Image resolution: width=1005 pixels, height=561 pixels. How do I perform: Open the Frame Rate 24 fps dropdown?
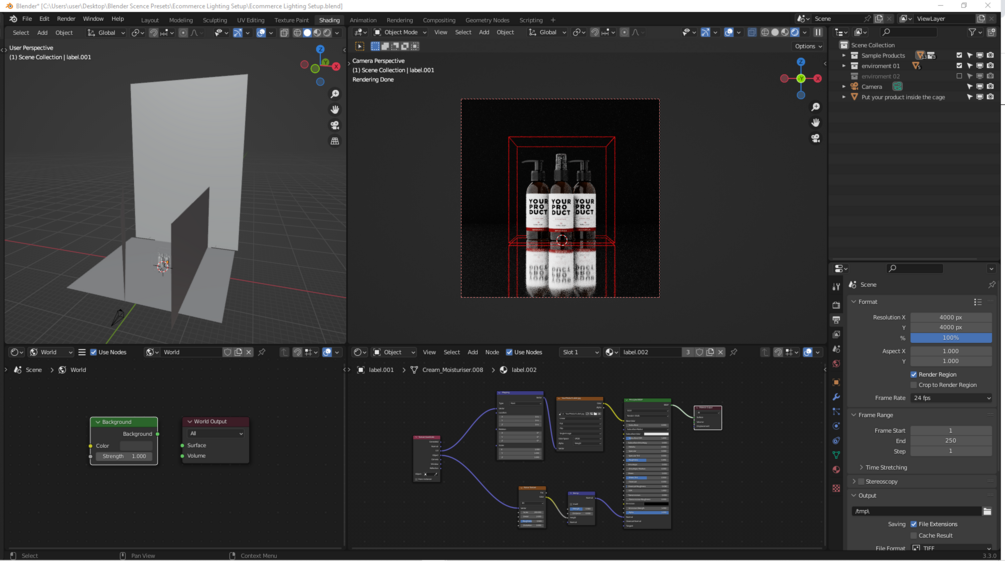(x=950, y=398)
